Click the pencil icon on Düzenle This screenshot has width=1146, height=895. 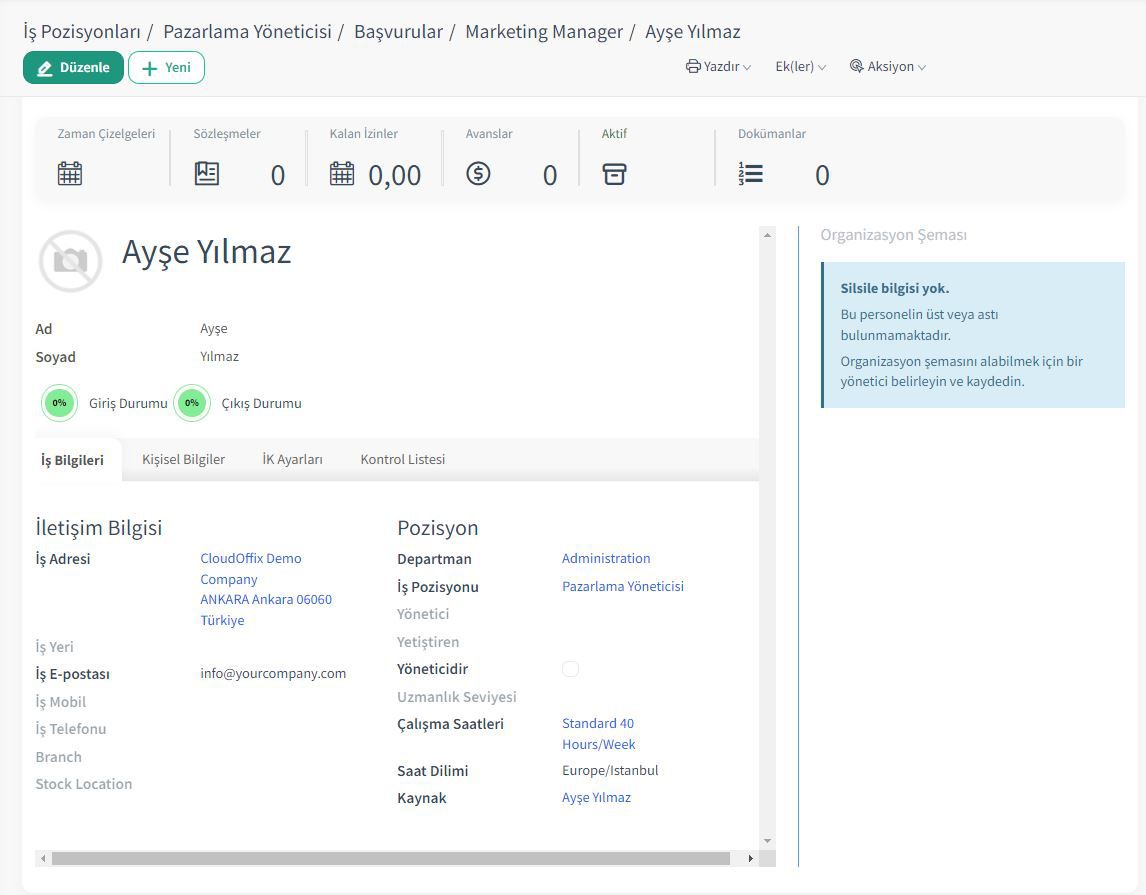point(45,68)
